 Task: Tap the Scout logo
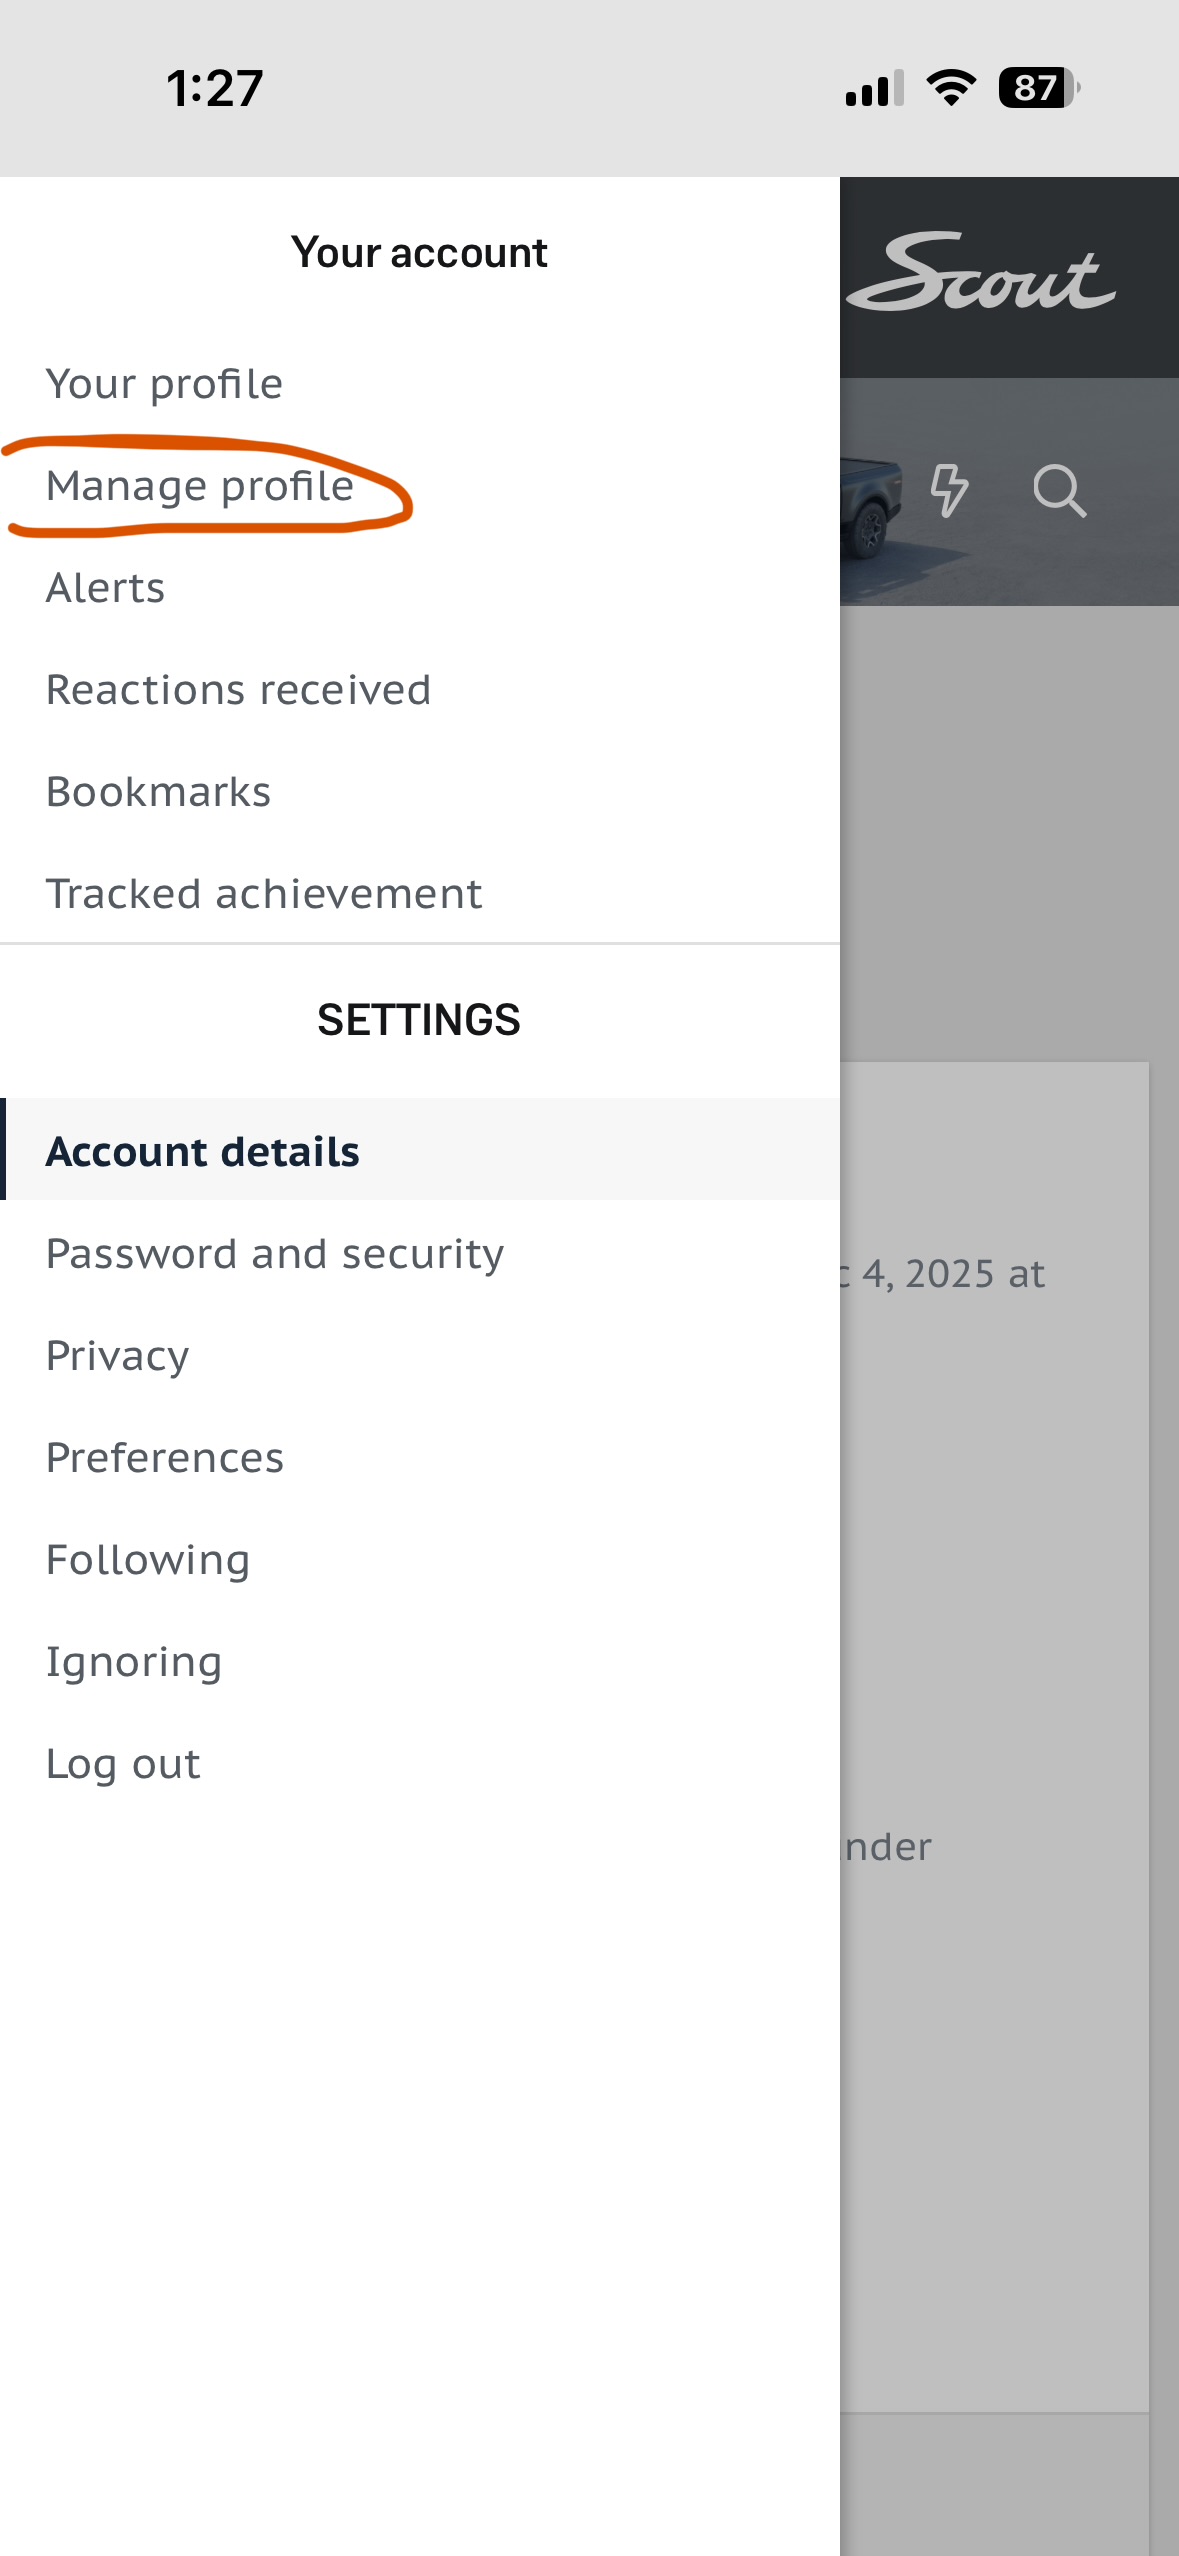982,274
